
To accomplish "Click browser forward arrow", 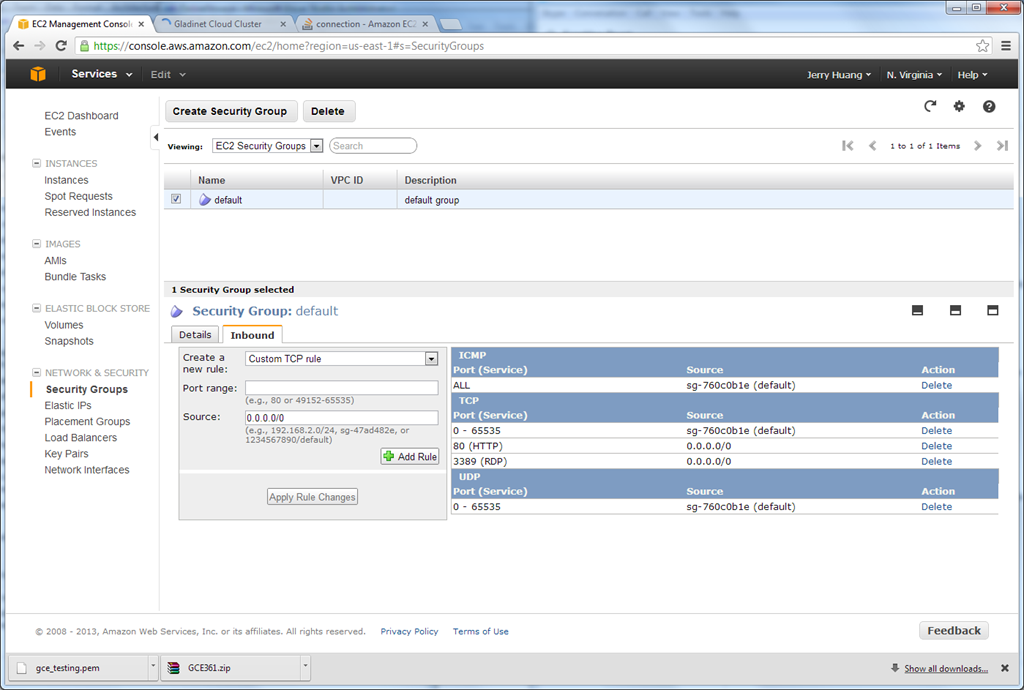I will (x=40, y=46).
